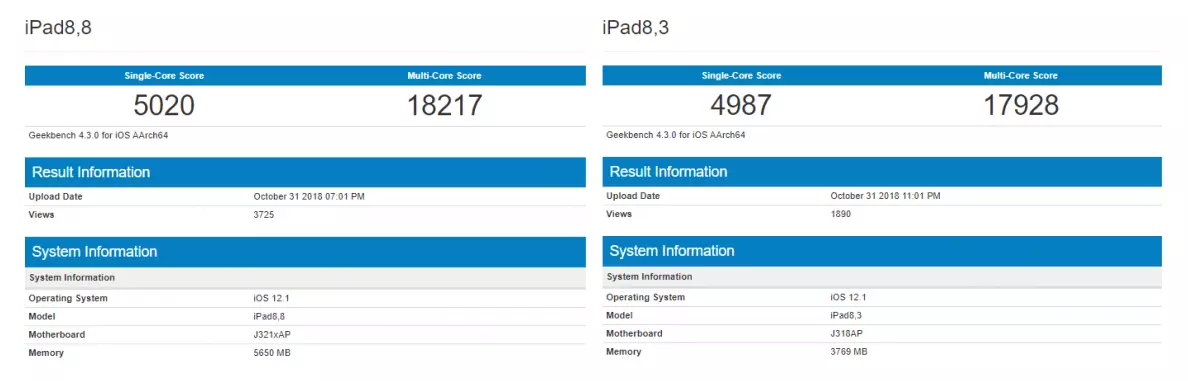Select motherboard value J321xAP
Image resolution: width=1188 pixels, height=381 pixels.
coord(271,335)
